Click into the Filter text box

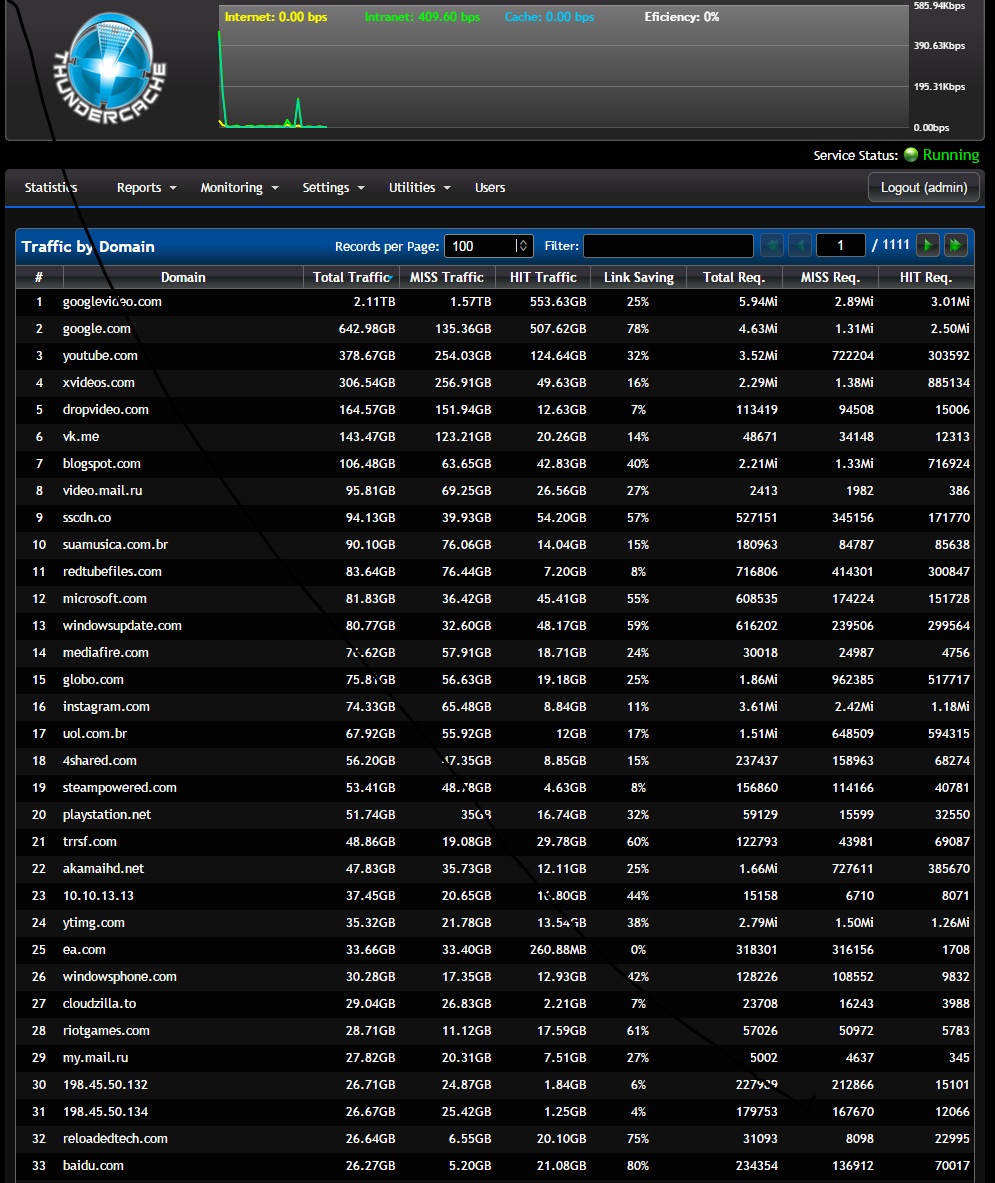pos(668,246)
